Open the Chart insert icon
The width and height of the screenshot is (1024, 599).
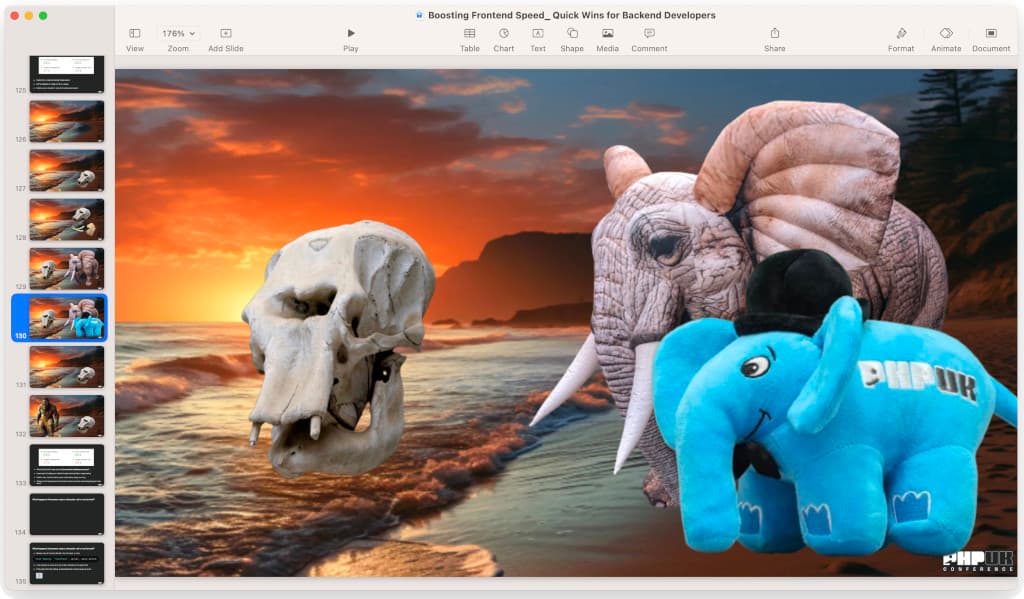coord(503,34)
